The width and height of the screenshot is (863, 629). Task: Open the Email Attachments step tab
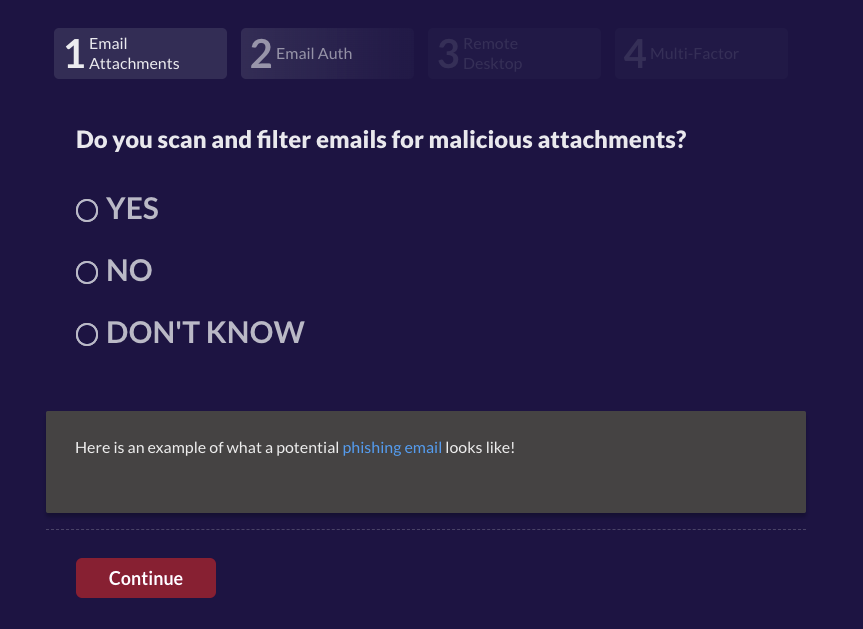pyautogui.click(x=139, y=53)
